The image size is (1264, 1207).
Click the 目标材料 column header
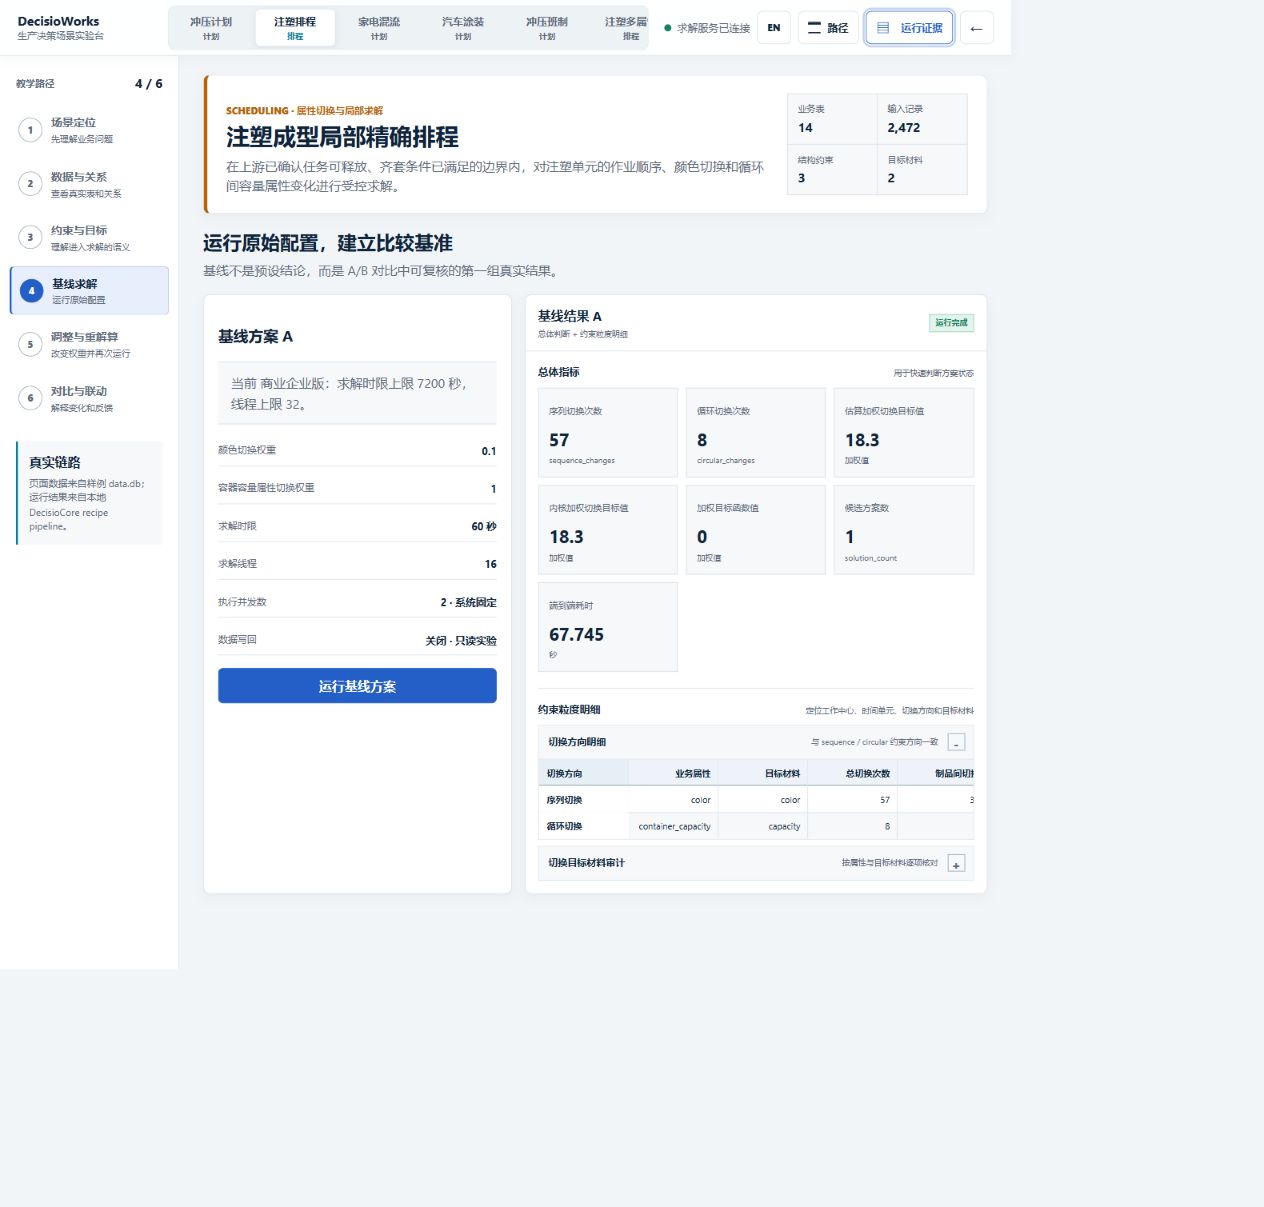[763, 773]
